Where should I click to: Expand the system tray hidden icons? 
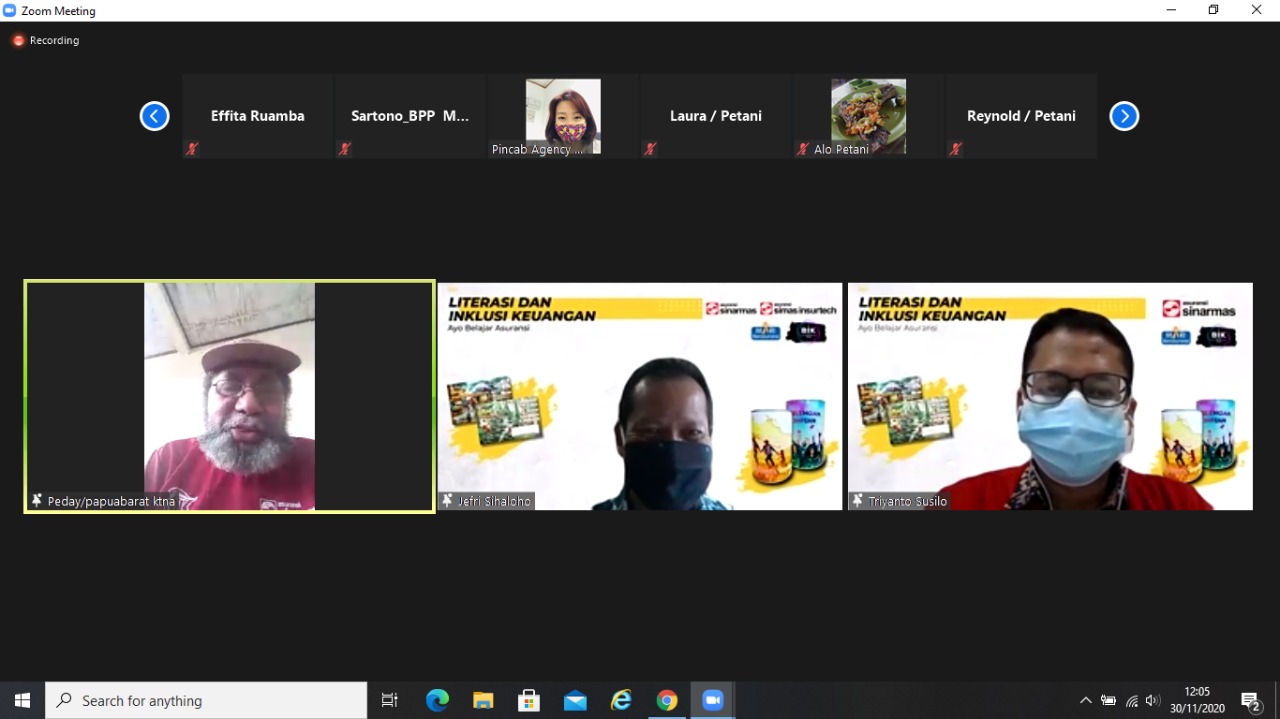(1085, 700)
